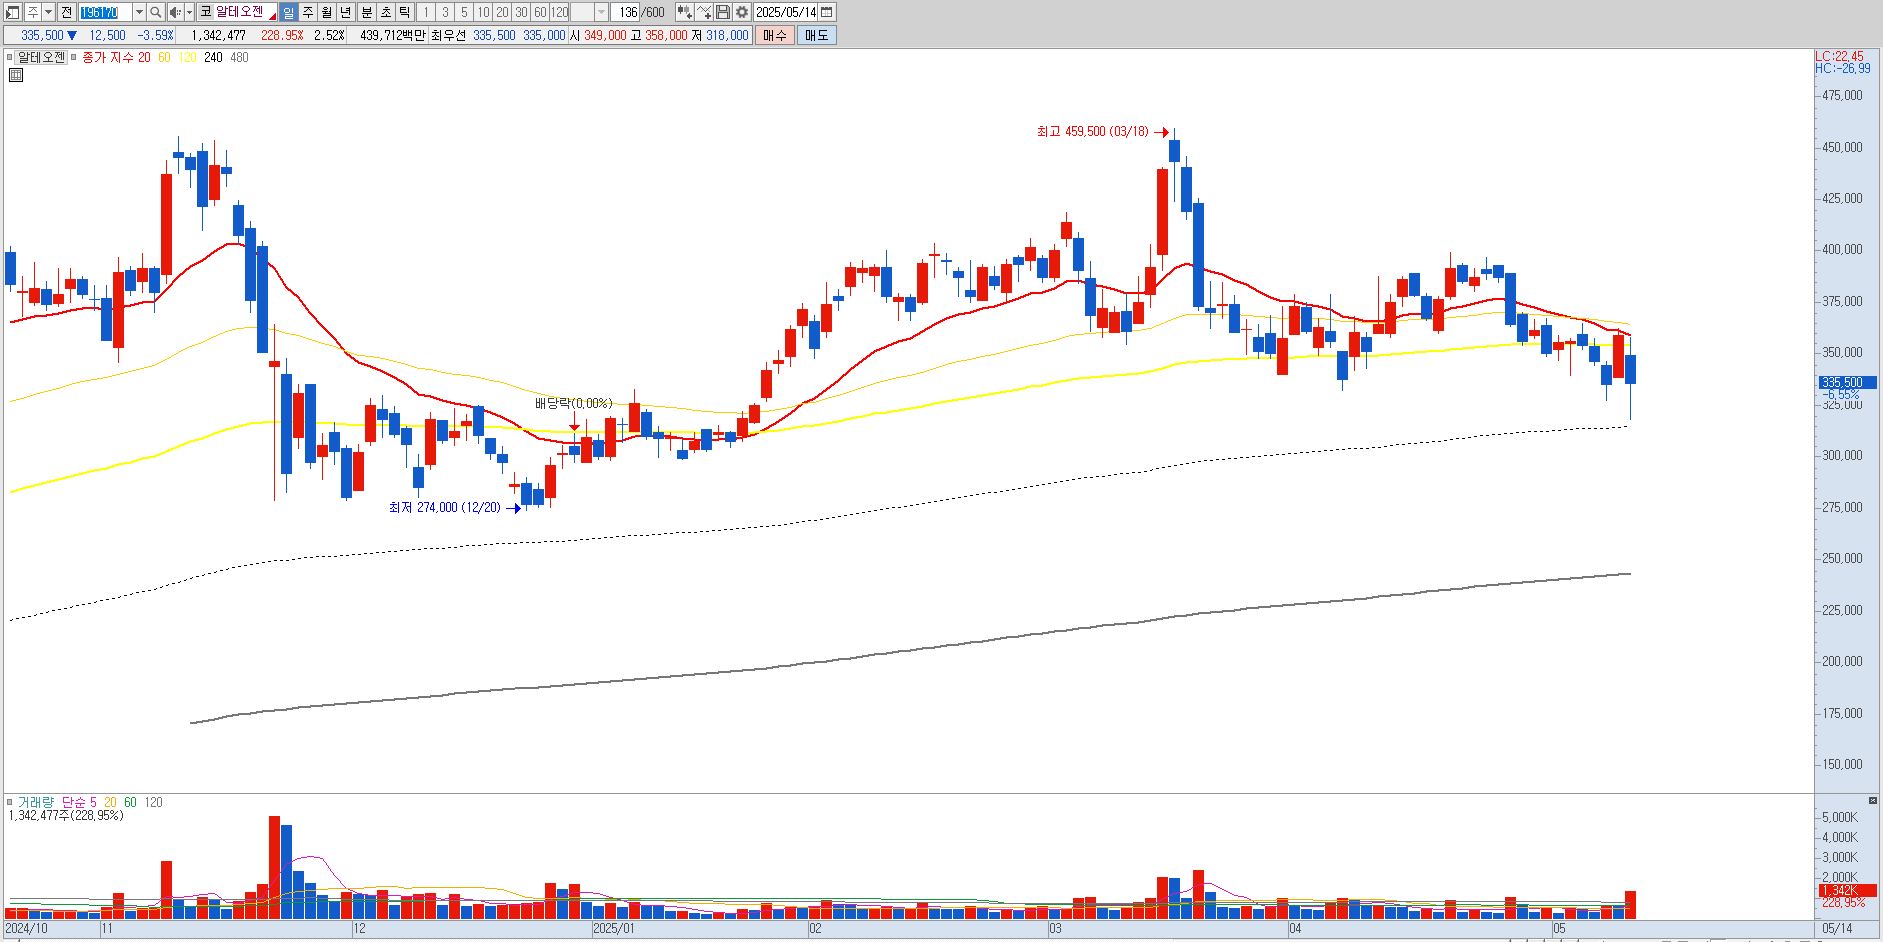This screenshot has height=942, width=1883.
Task: Expand the sound options dropdown arrow
Action: [x=189, y=12]
